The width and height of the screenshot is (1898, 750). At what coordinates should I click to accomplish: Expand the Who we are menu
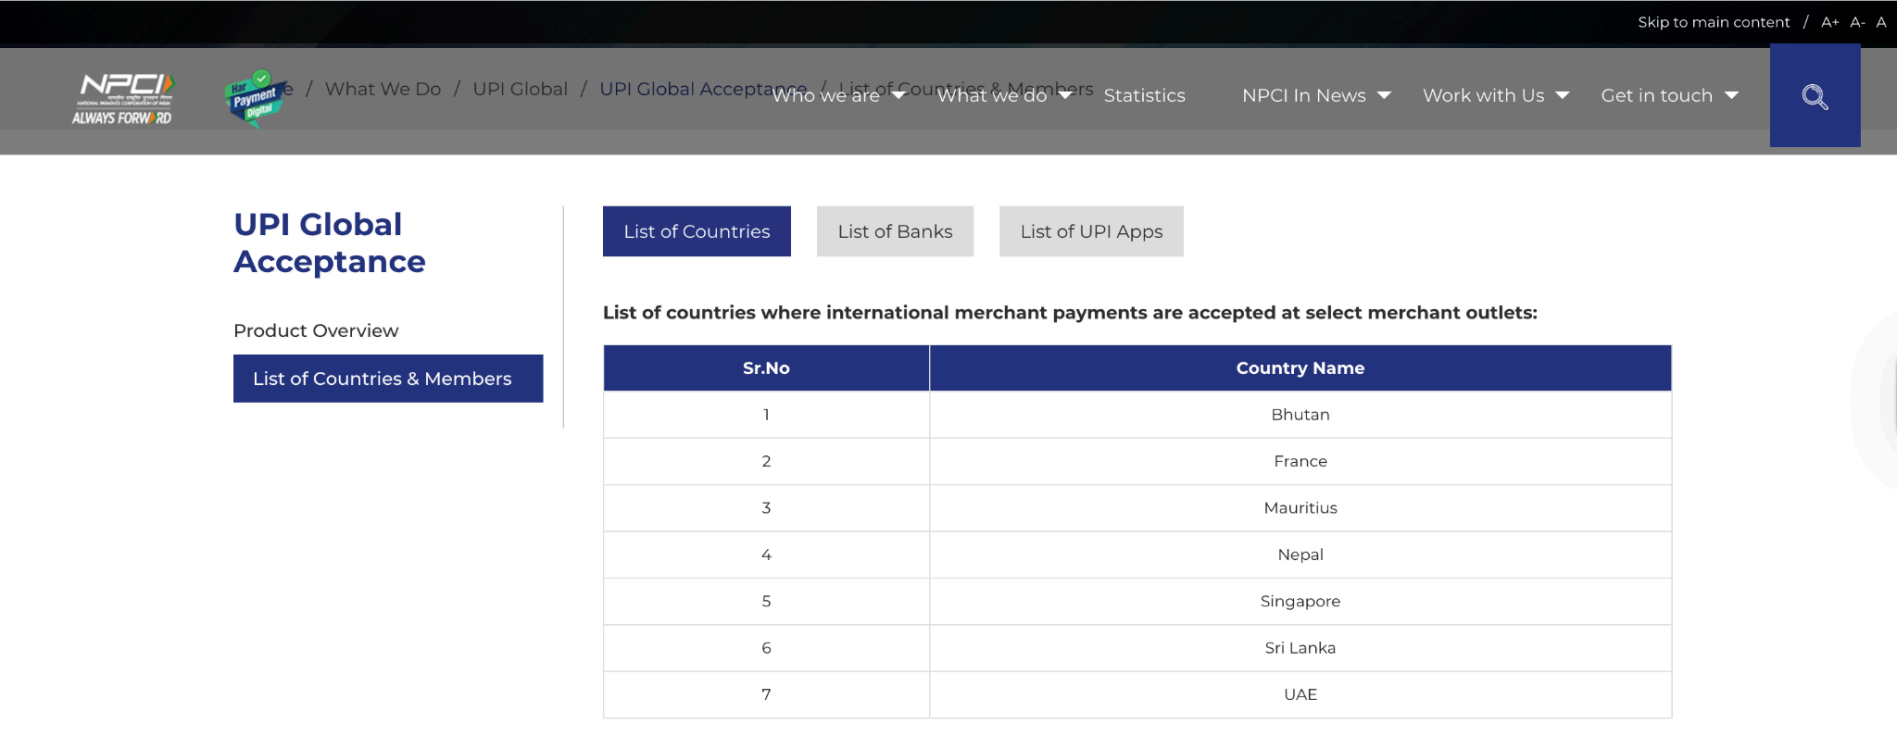(x=838, y=96)
